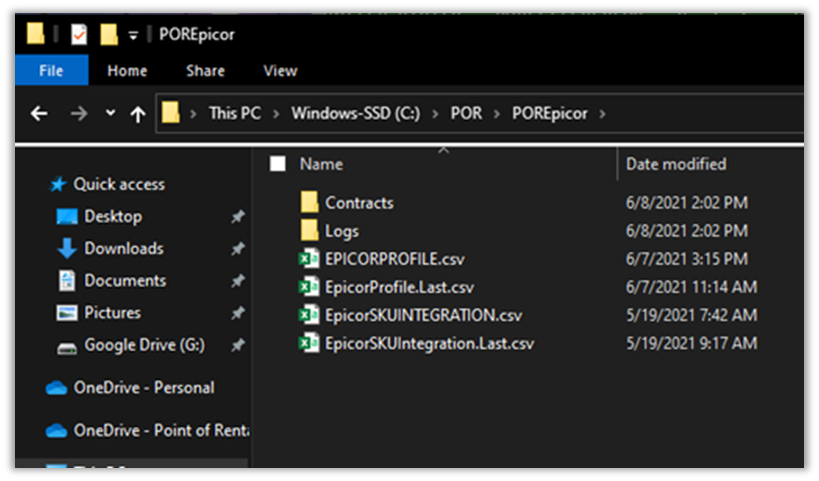Unpin Documents using its pin icon

click(237, 281)
